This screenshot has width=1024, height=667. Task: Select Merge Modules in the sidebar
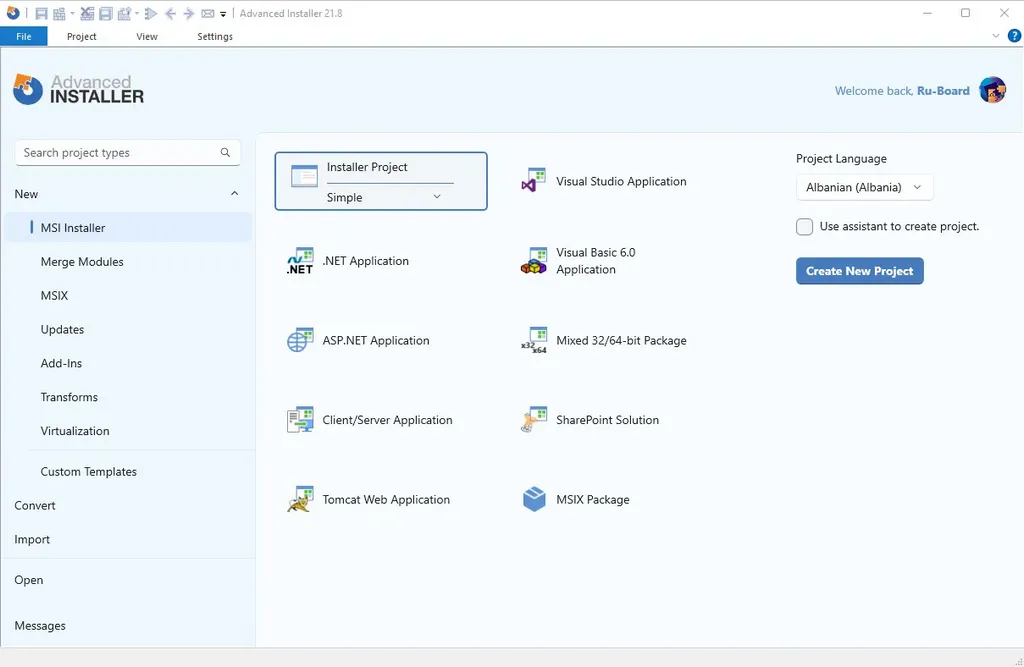coord(82,261)
